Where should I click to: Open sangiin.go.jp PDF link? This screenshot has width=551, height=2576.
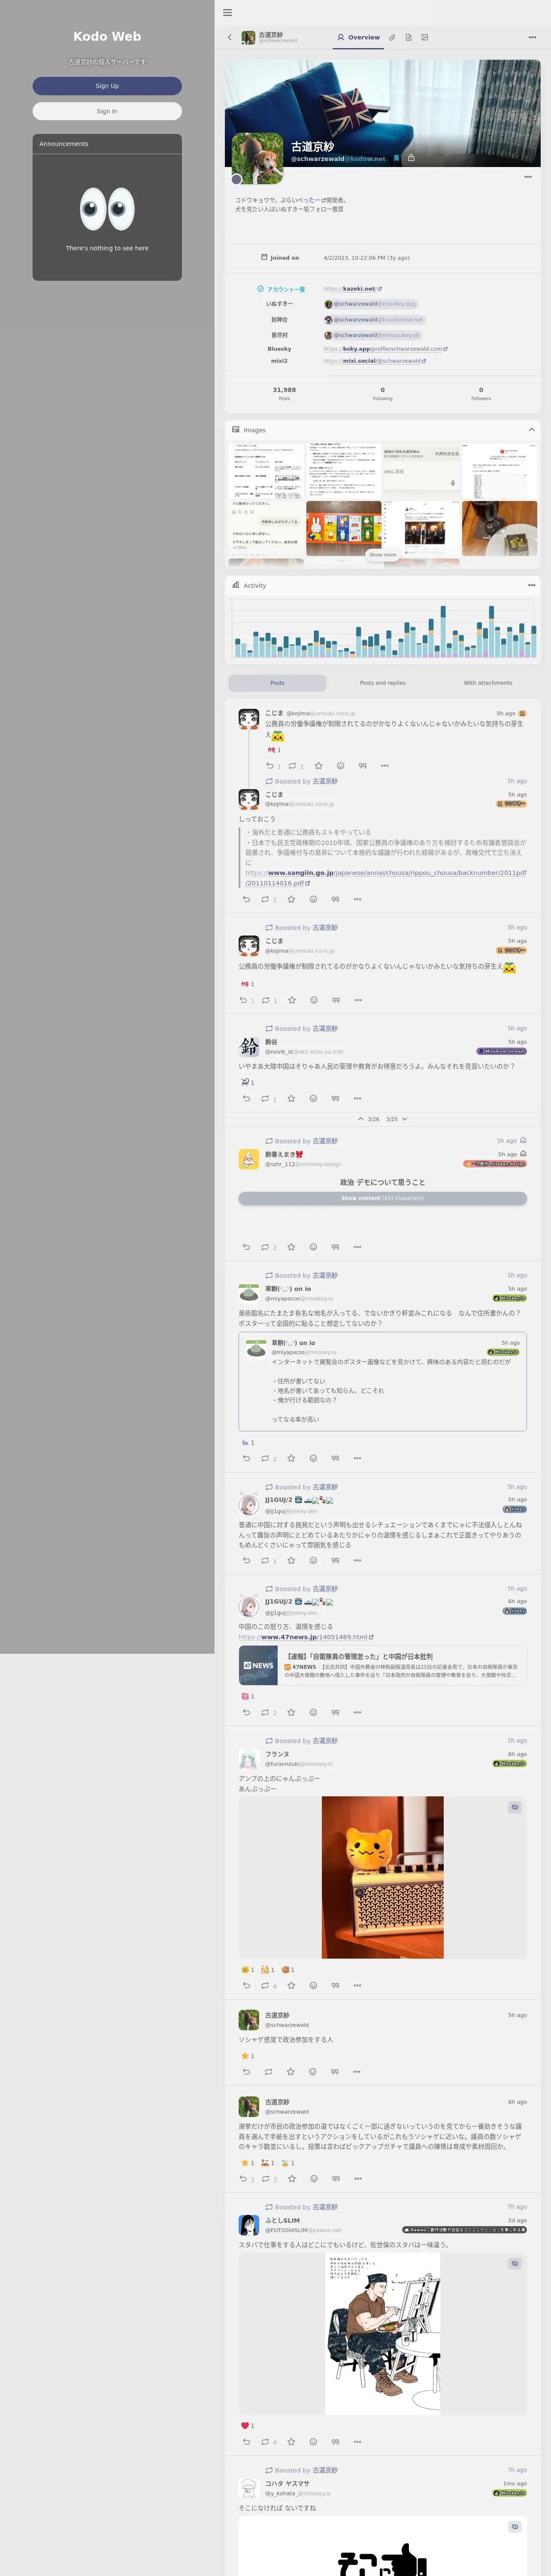(x=386, y=878)
